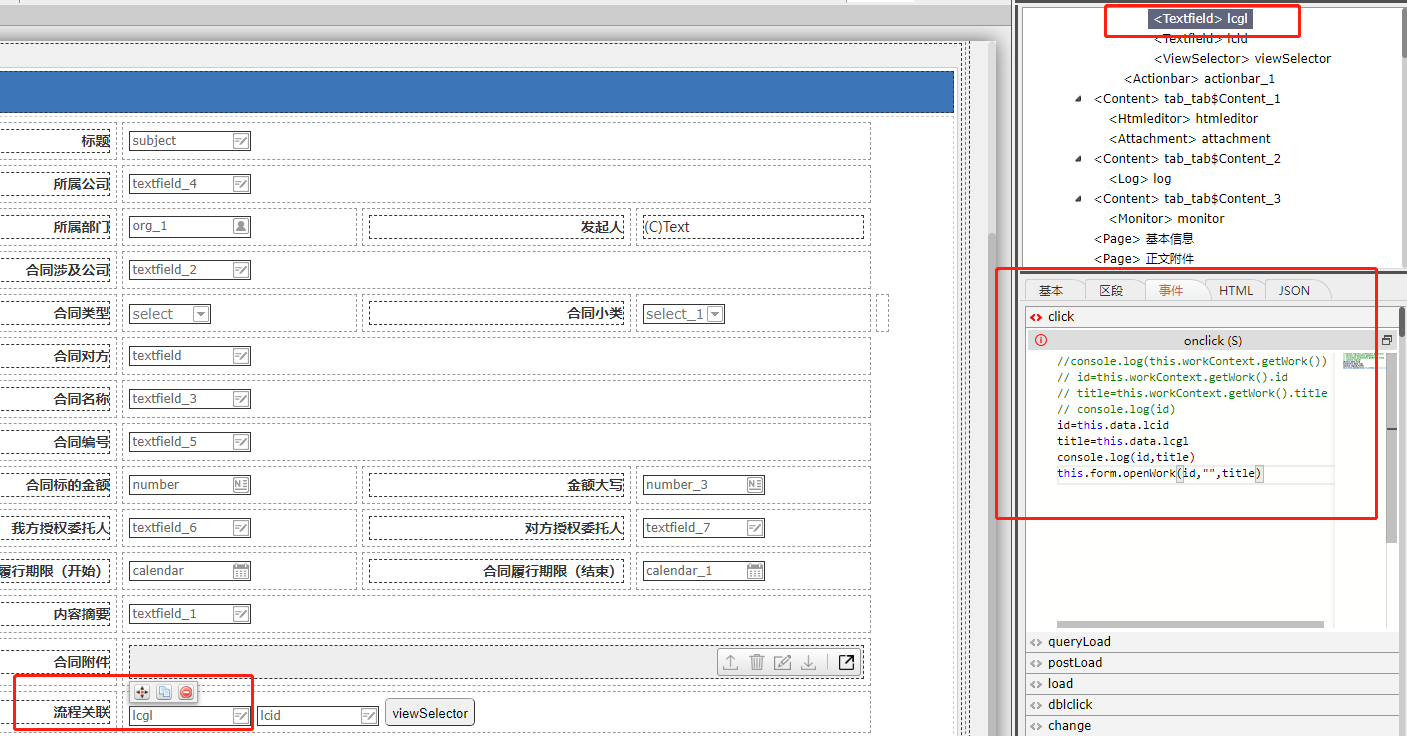
Task: Click the onclick code editor vertical scrollbar
Action: (x=1391, y=448)
